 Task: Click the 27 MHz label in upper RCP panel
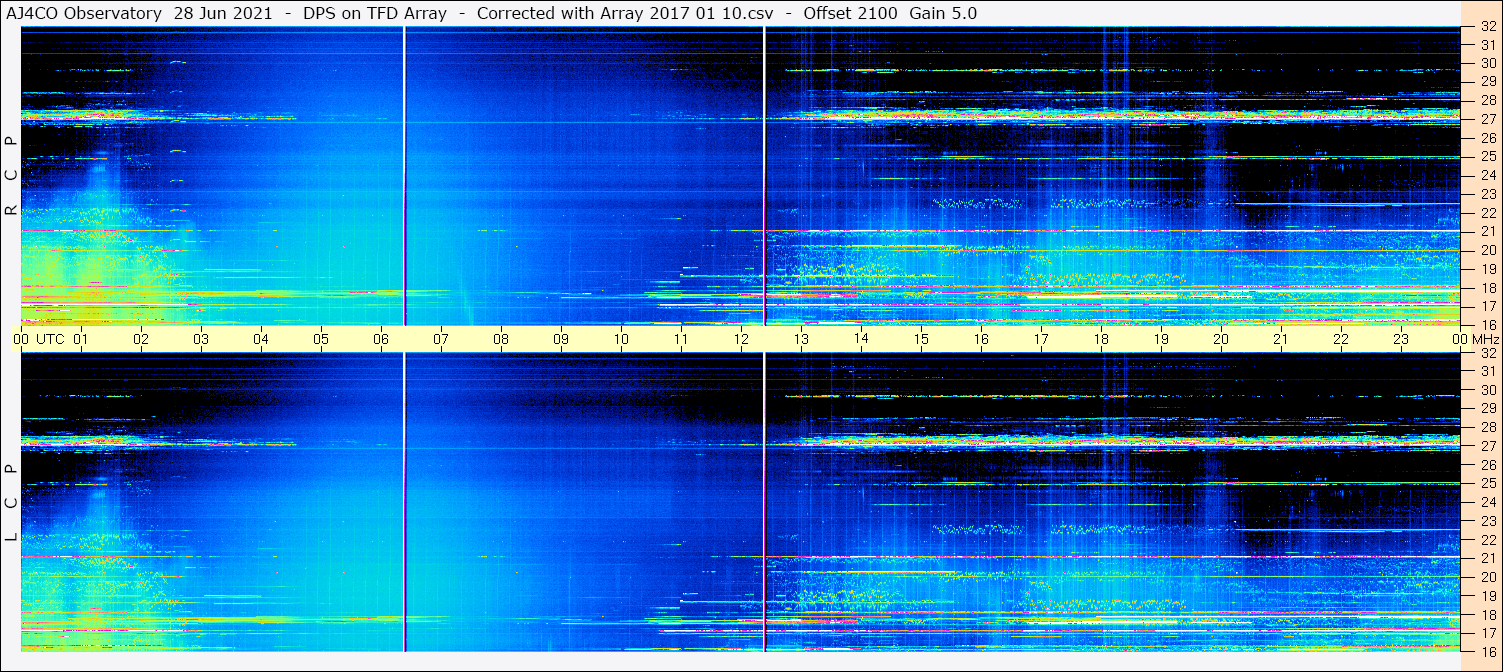(1487, 119)
